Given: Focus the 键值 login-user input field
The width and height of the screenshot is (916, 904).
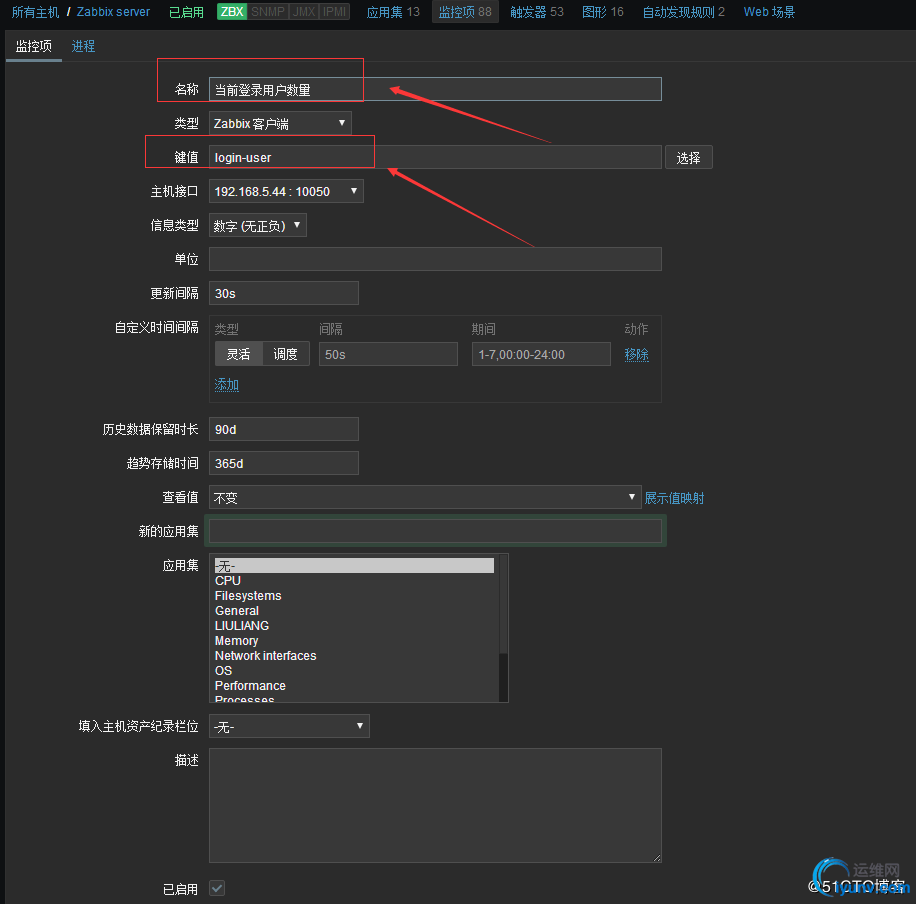Looking at the screenshot, I should coord(435,157).
